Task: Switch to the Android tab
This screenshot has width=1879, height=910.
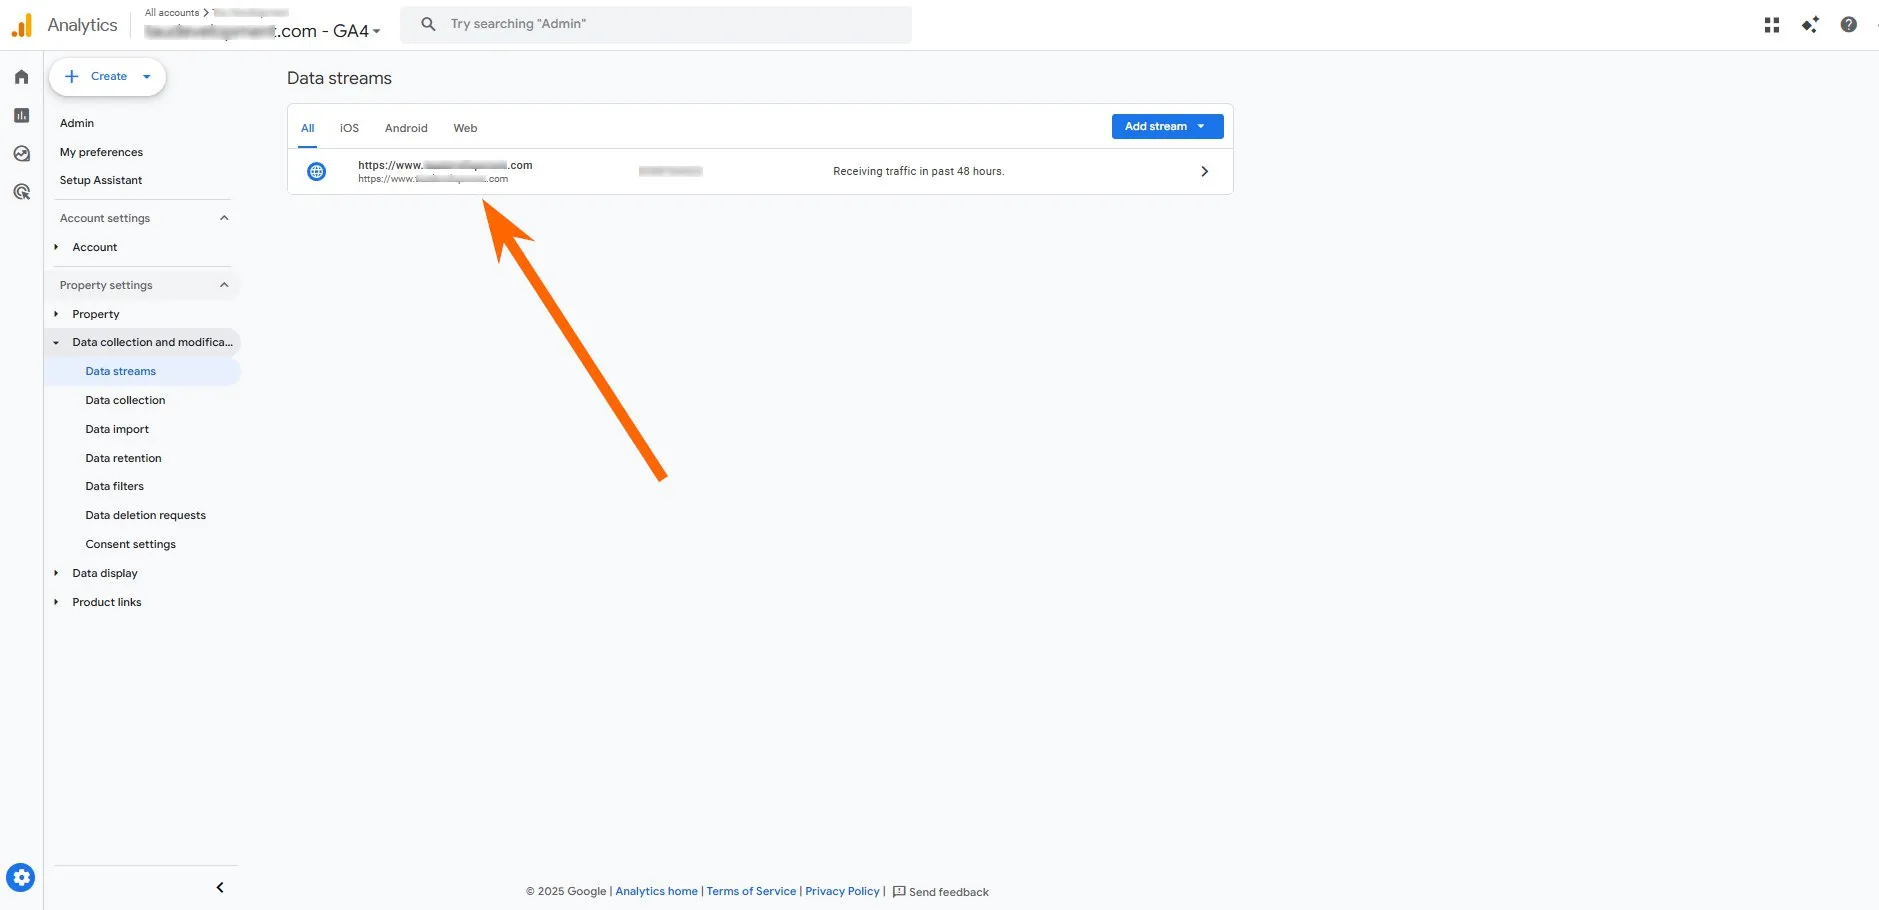Action: (406, 128)
